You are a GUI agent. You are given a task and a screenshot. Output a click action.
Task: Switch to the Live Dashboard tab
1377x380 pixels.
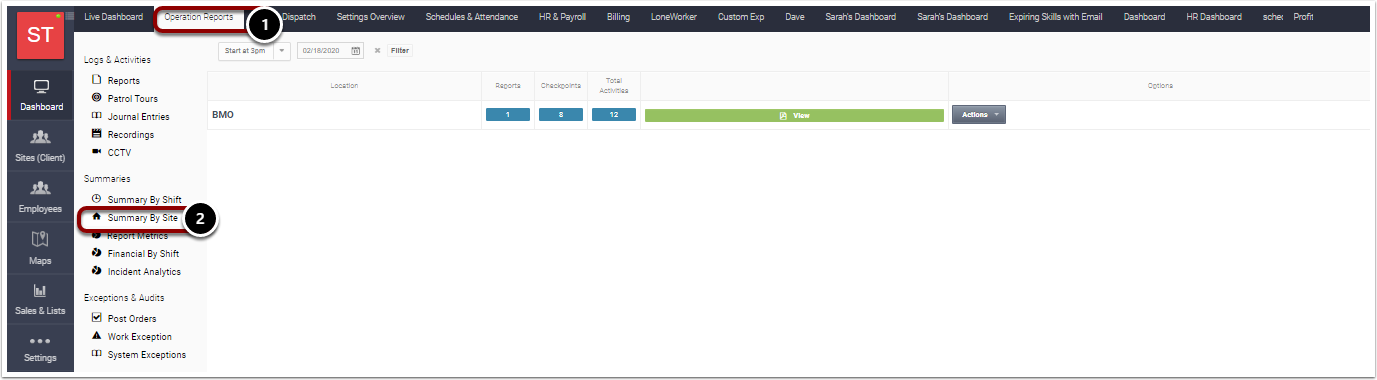114,17
